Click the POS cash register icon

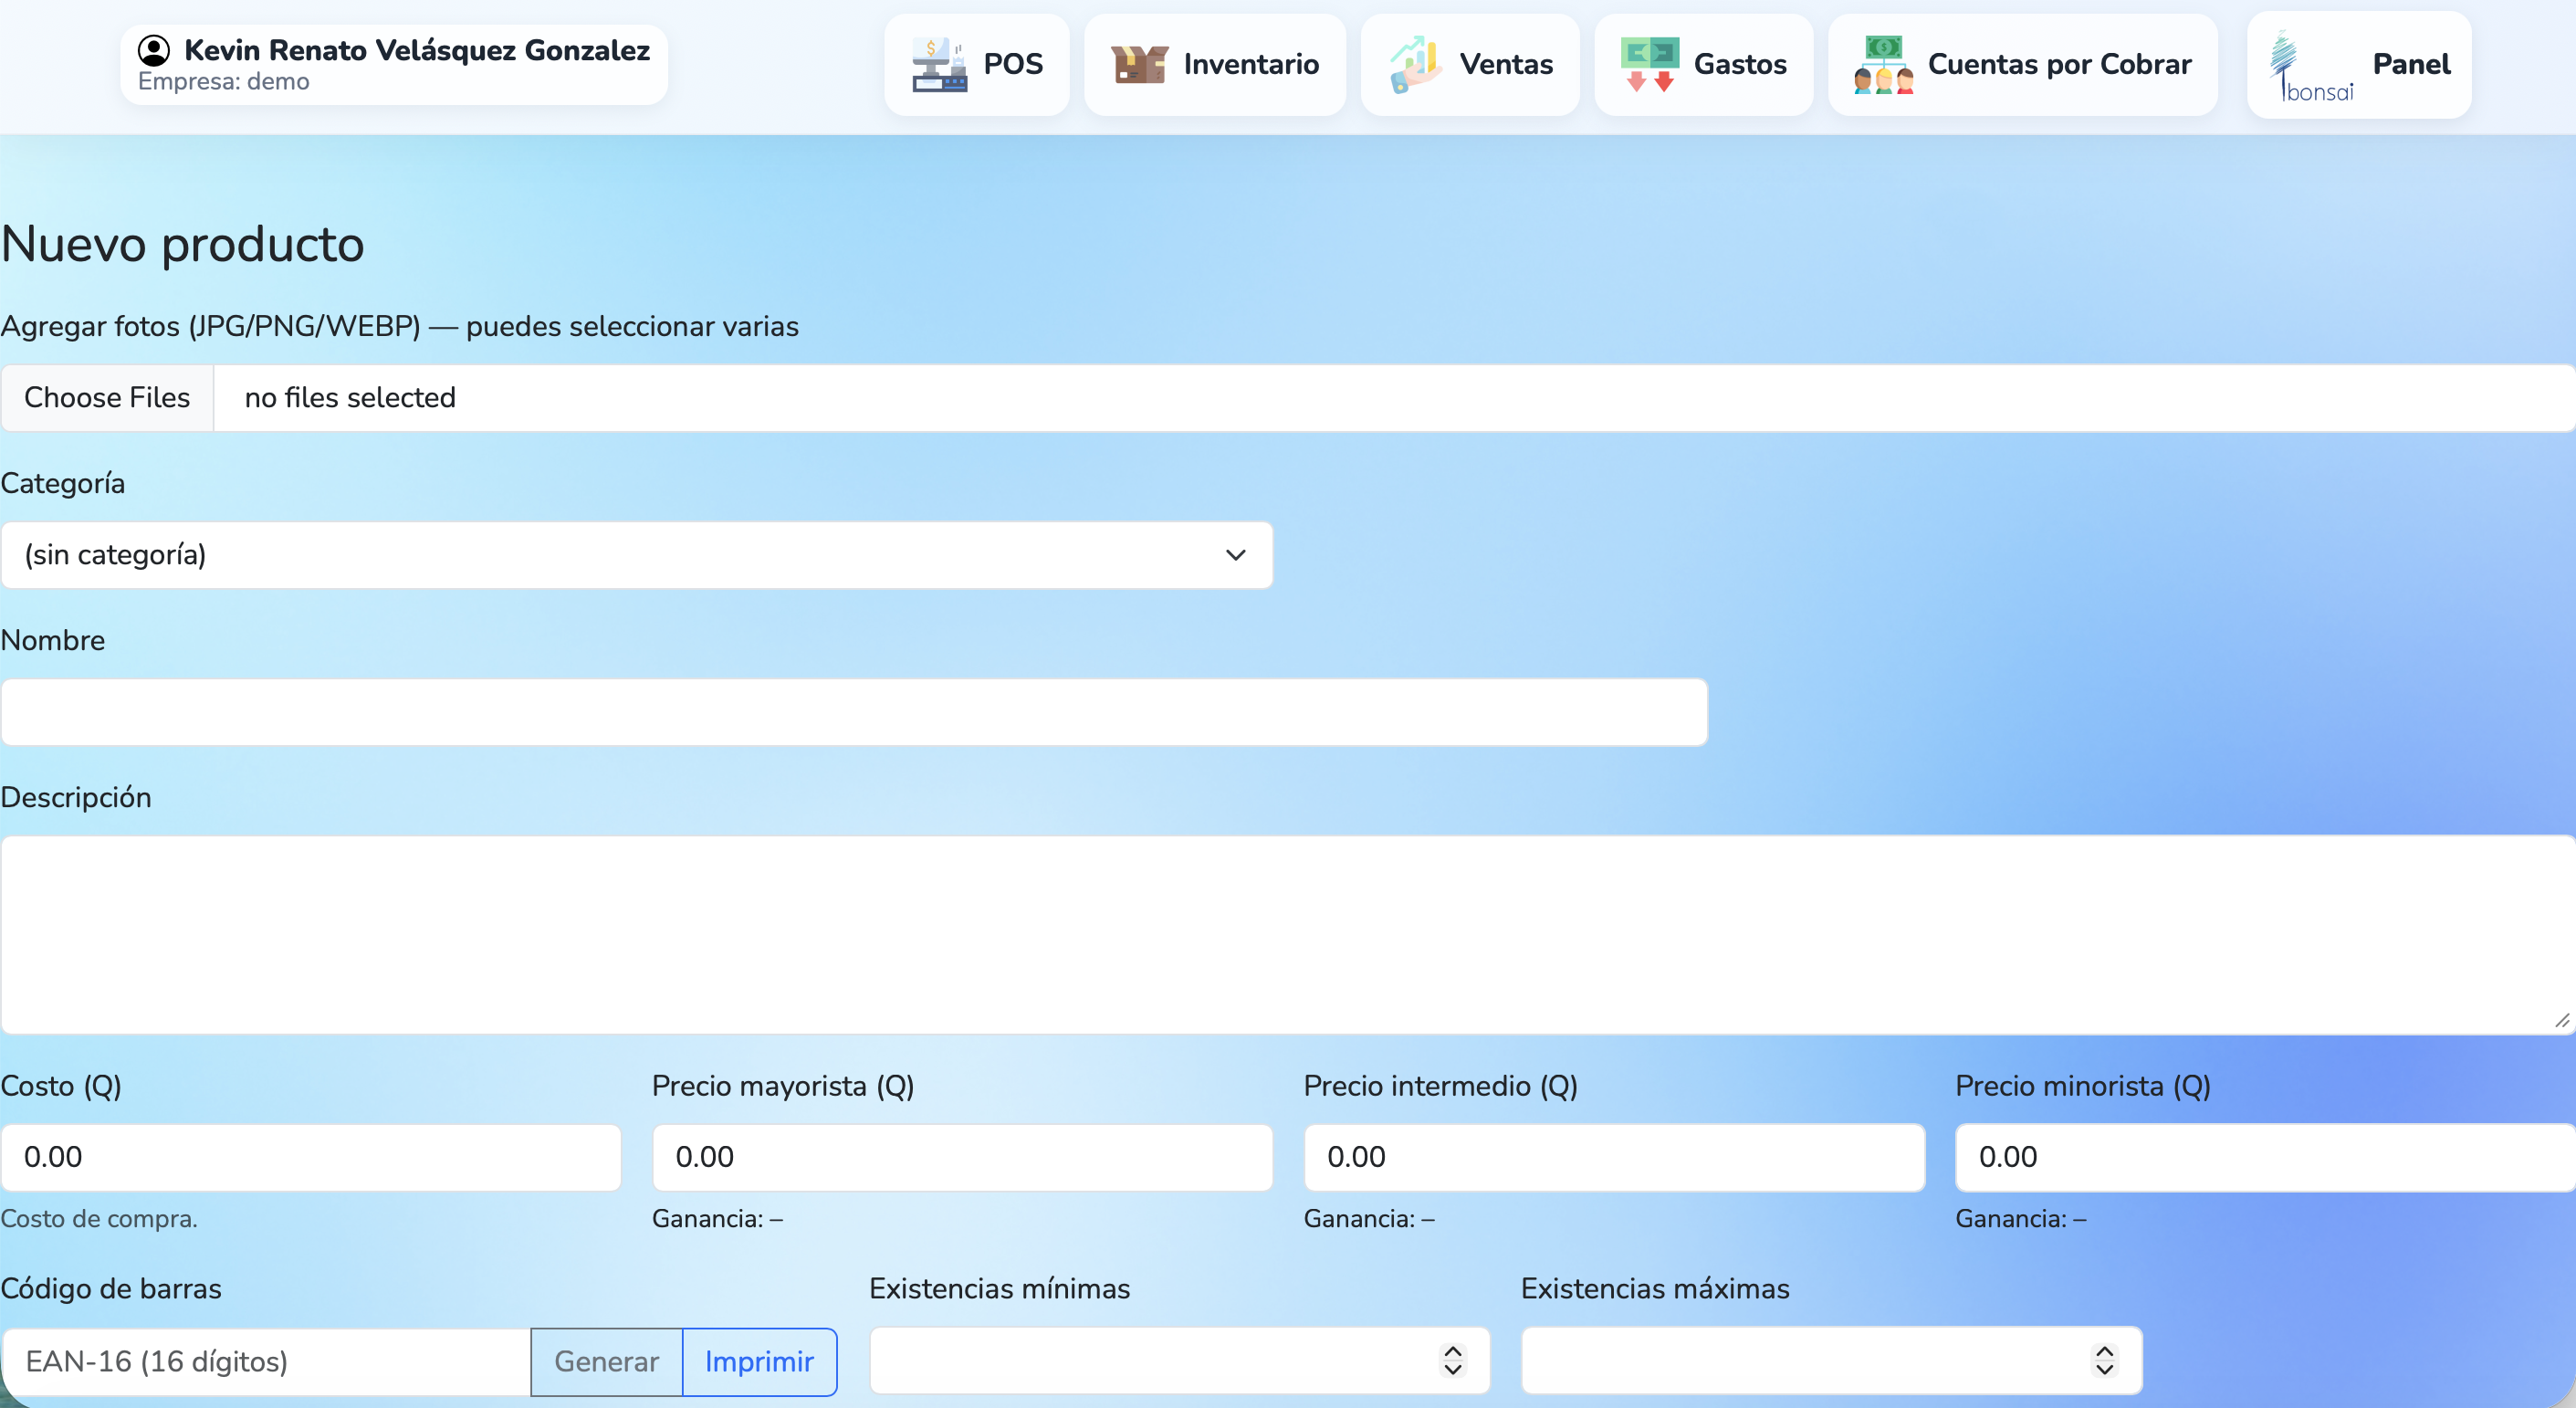point(938,64)
